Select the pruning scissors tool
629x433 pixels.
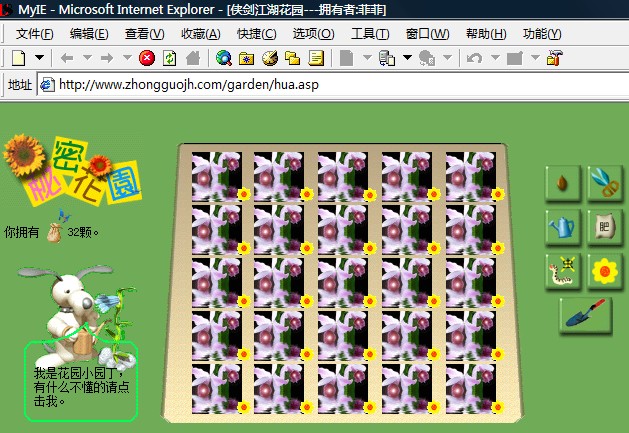[605, 183]
